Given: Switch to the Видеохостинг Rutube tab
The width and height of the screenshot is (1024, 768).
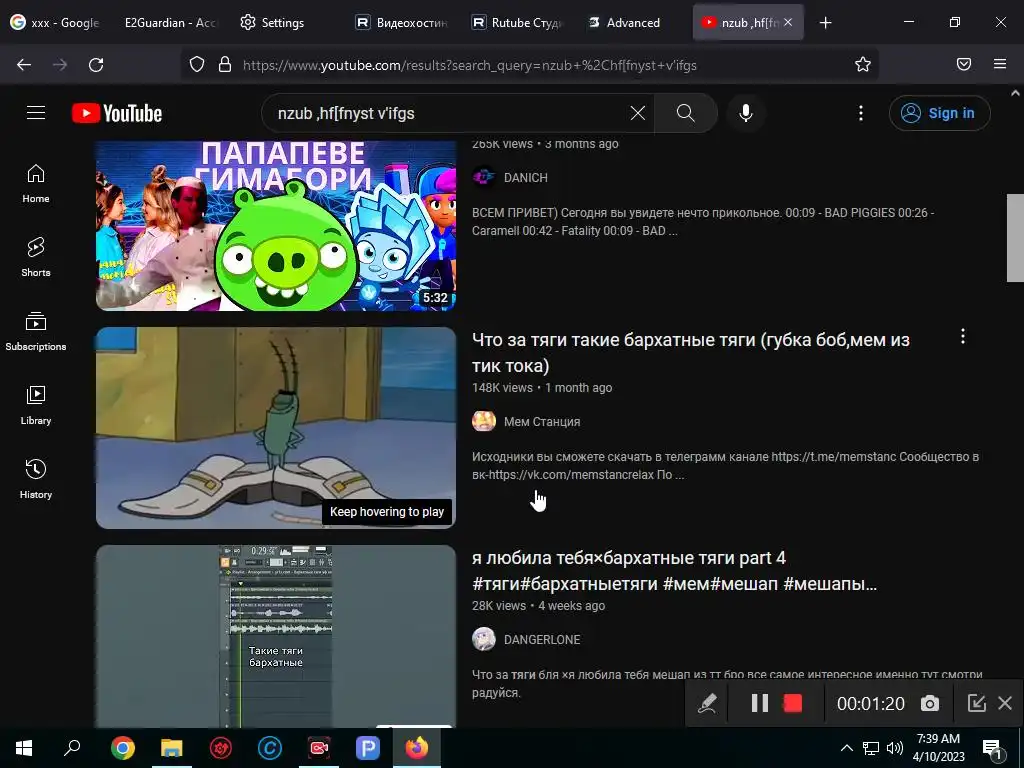Looking at the screenshot, I should (x=402, y=22).
